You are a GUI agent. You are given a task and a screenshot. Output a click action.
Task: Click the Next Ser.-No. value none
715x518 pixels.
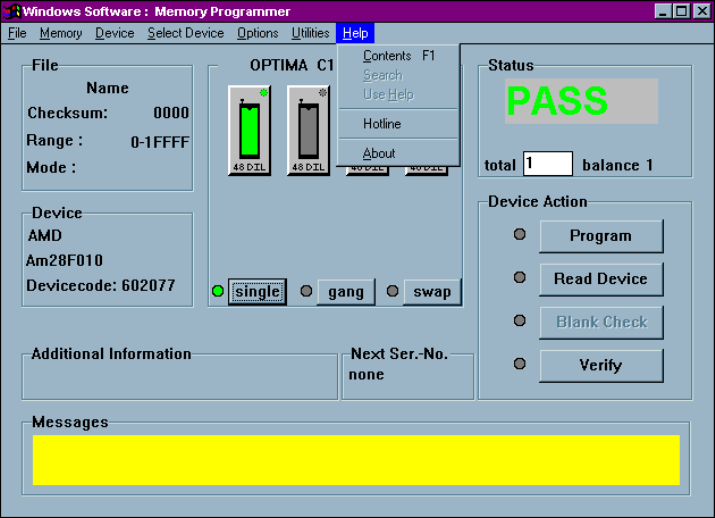[x=367, y=375]
